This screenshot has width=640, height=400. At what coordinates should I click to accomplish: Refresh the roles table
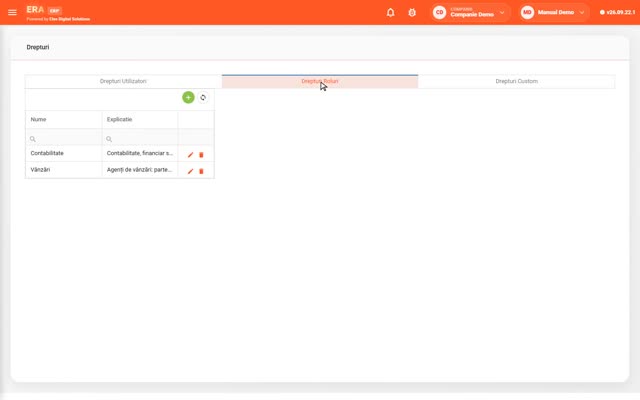click(203, 98)
